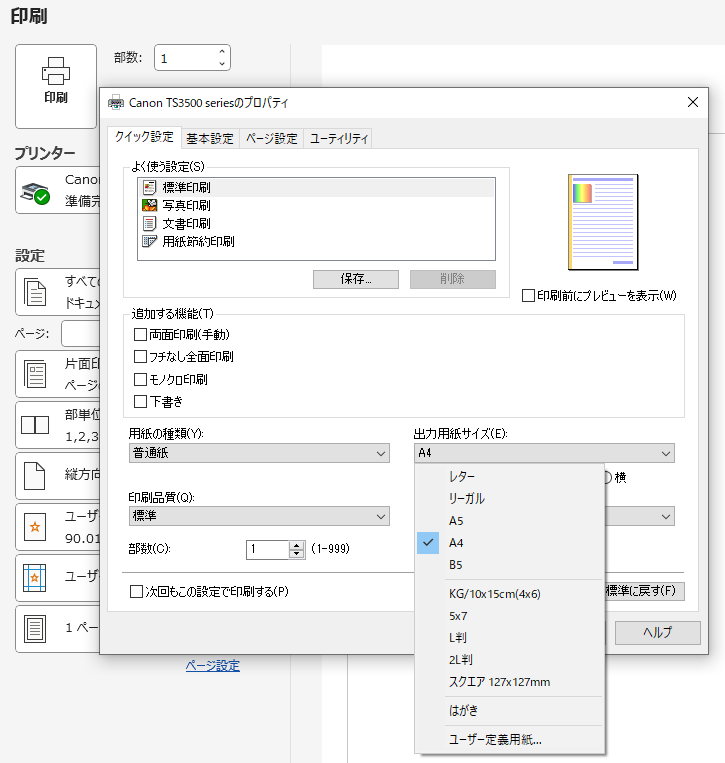Screen dimensions: 725x763
Task: Enable 下書き checkbox
Action: tap(140, 401)
